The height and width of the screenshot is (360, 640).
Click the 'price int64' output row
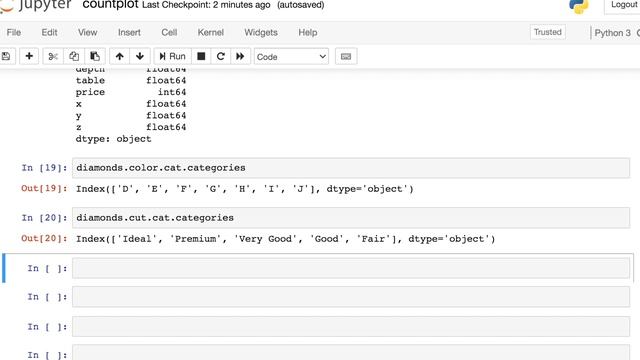tap(131, 92)
